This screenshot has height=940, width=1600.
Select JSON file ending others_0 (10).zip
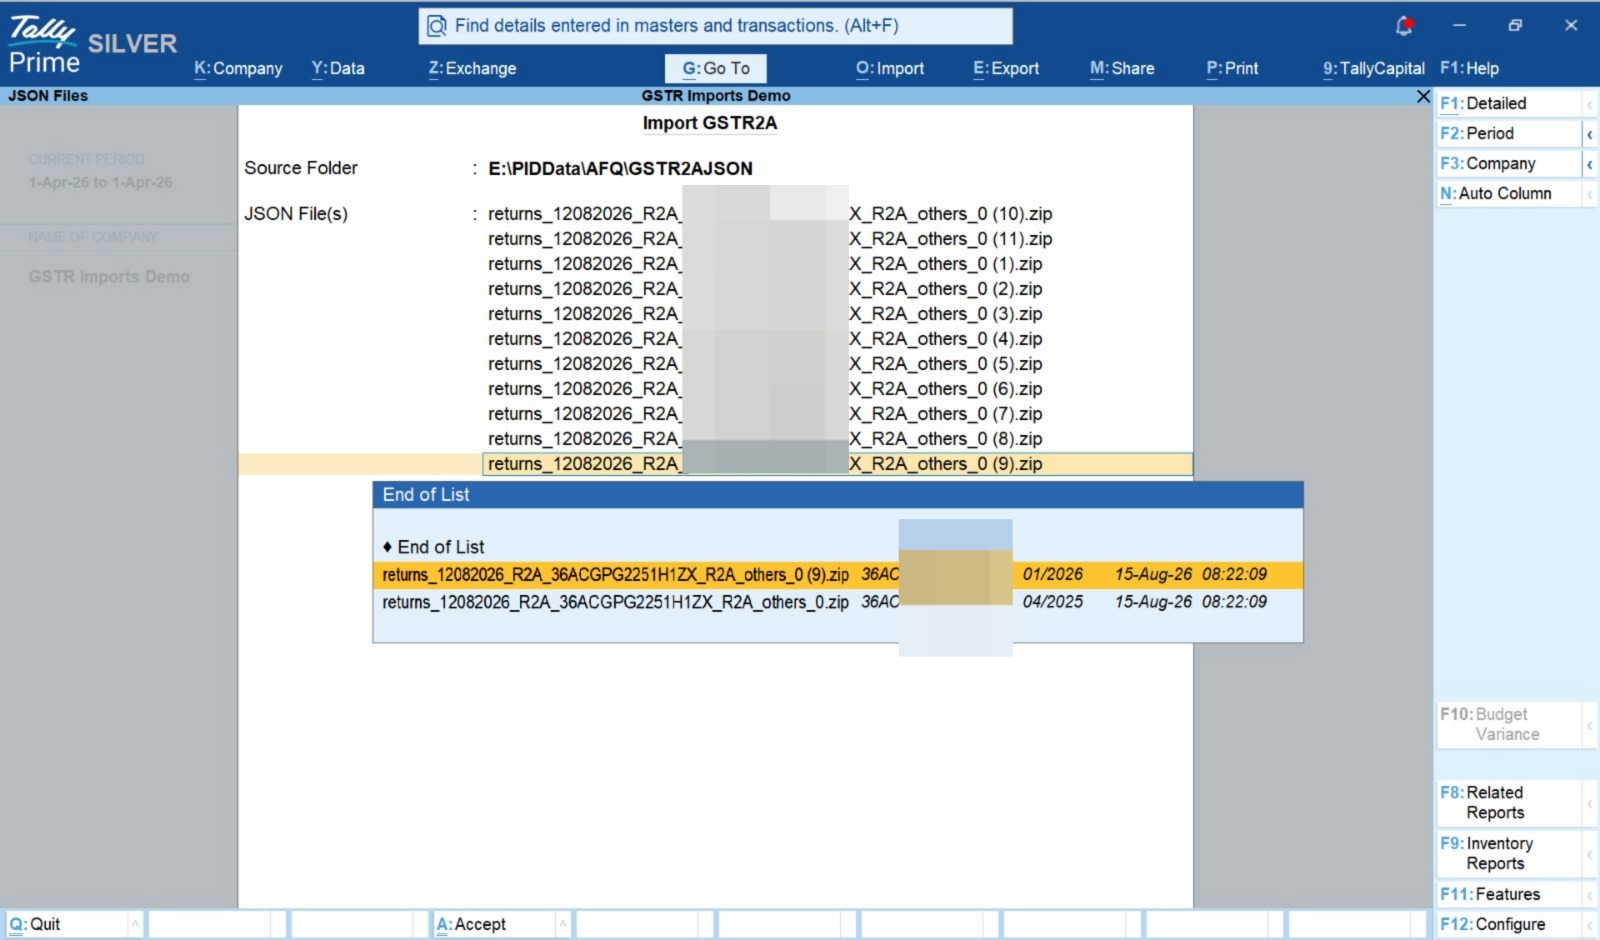point(770,214)
